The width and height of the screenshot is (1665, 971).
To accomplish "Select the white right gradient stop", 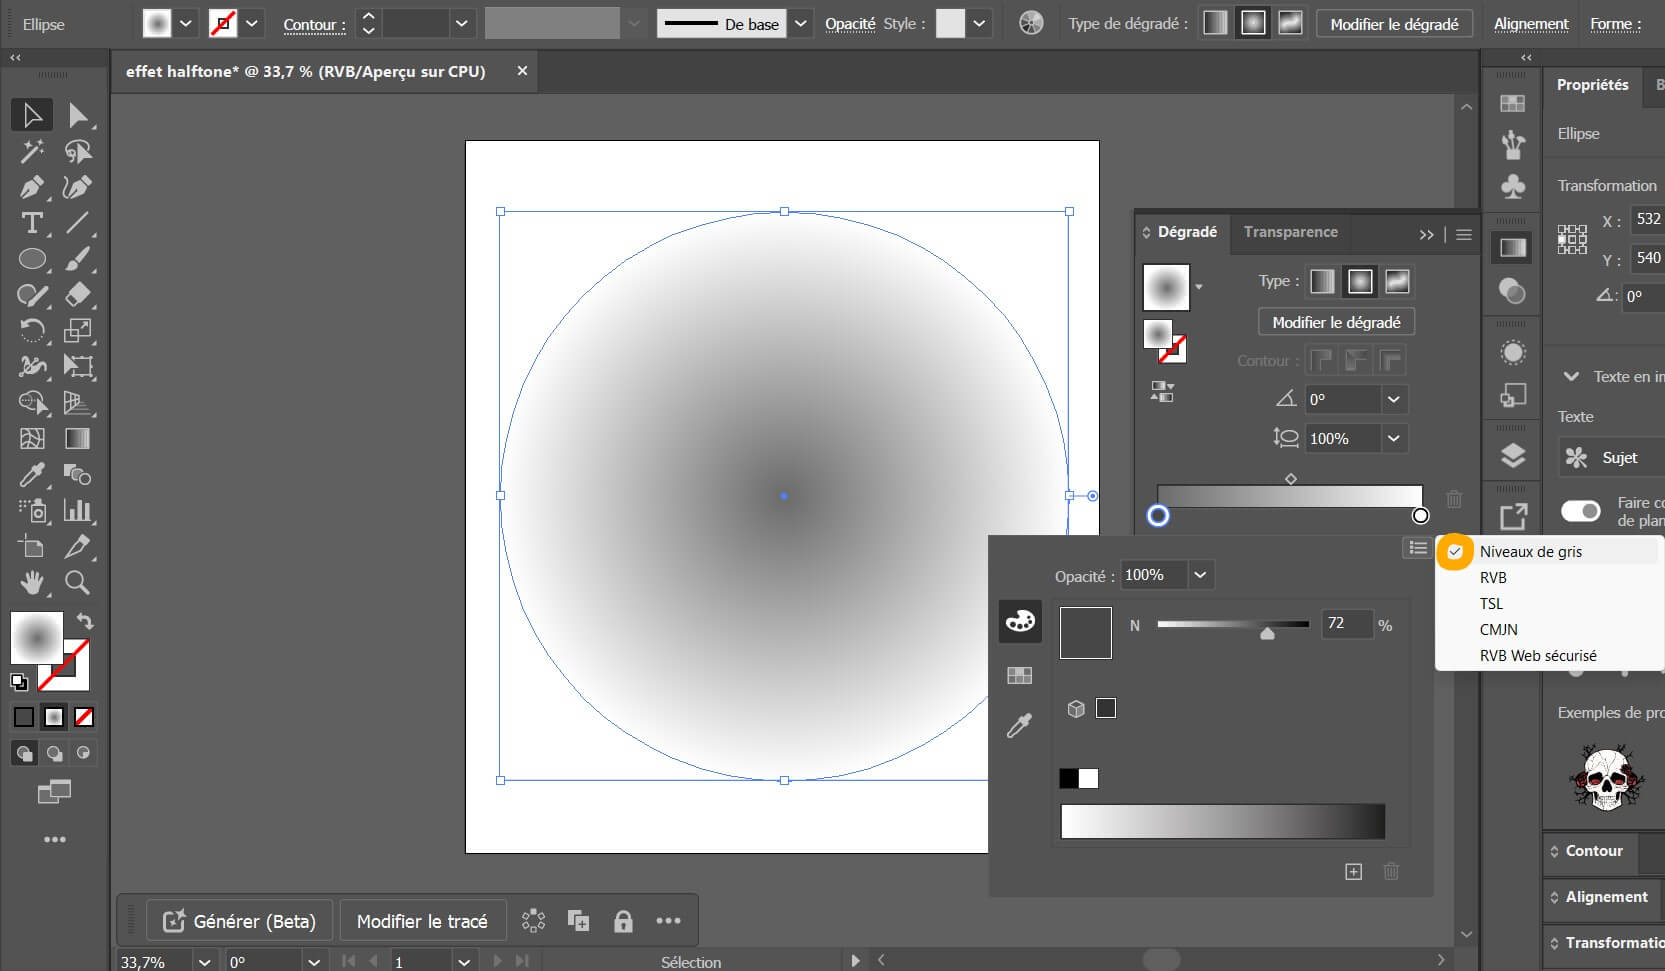I will [x=1420, y=515].
